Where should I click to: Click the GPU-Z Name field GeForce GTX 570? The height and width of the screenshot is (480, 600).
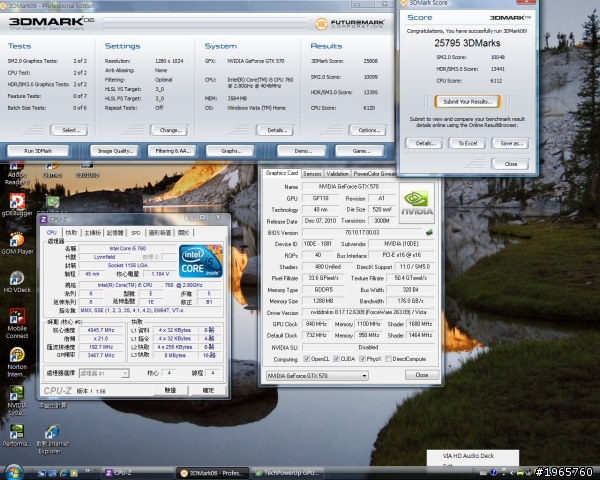[x=349, y=187]
